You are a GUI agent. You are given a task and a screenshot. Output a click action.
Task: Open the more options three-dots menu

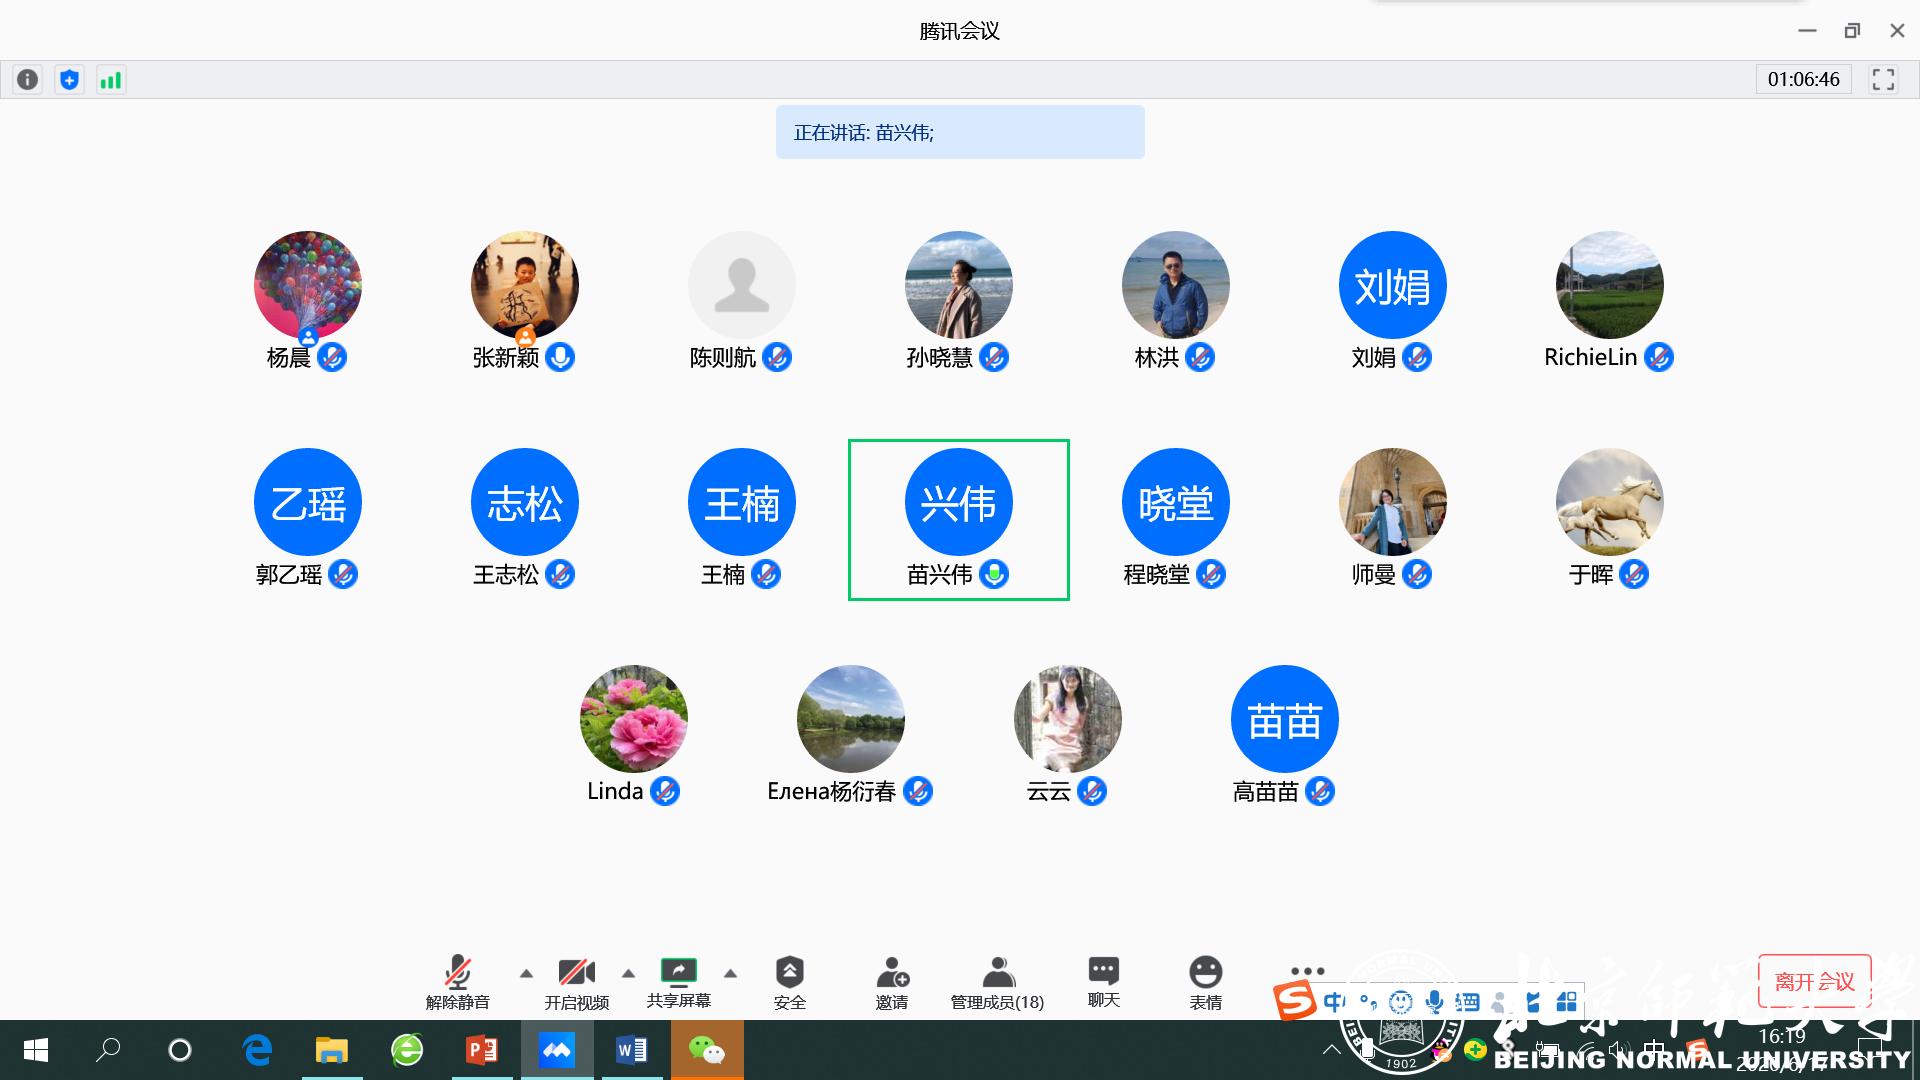pos(1307,971)
